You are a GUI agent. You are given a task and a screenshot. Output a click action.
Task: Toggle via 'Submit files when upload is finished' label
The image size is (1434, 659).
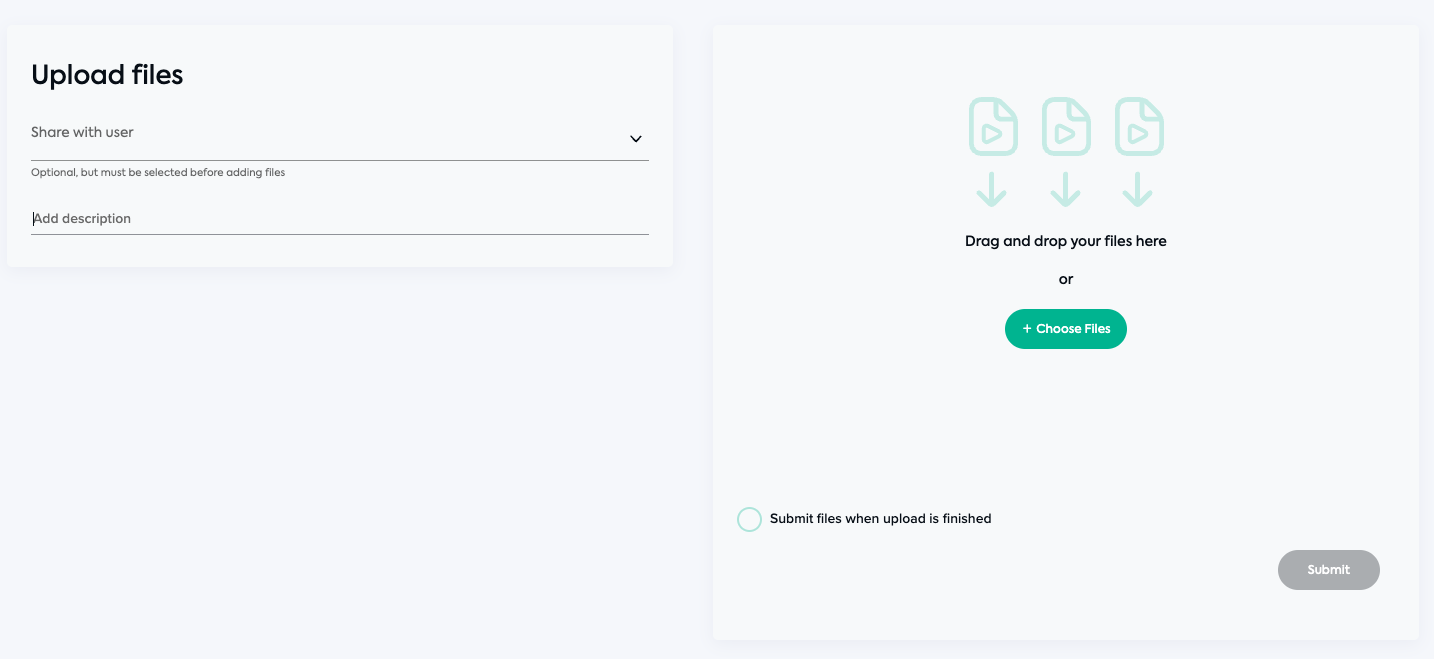click(881, 519)
